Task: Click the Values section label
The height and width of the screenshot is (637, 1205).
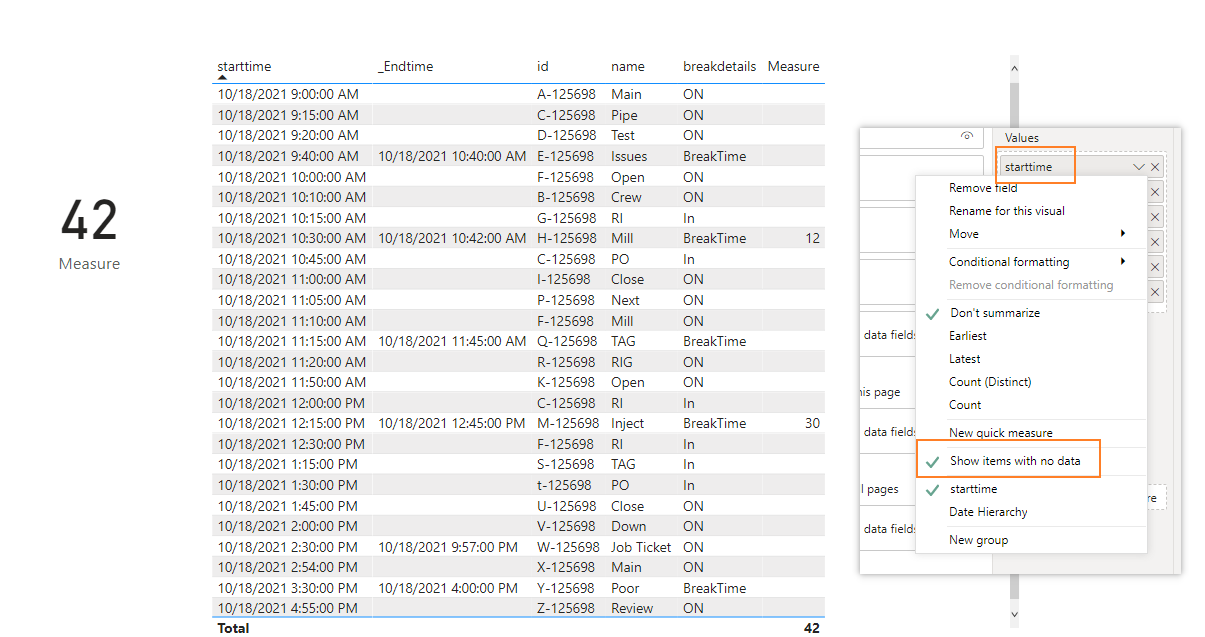Action: click(1022, 138)
